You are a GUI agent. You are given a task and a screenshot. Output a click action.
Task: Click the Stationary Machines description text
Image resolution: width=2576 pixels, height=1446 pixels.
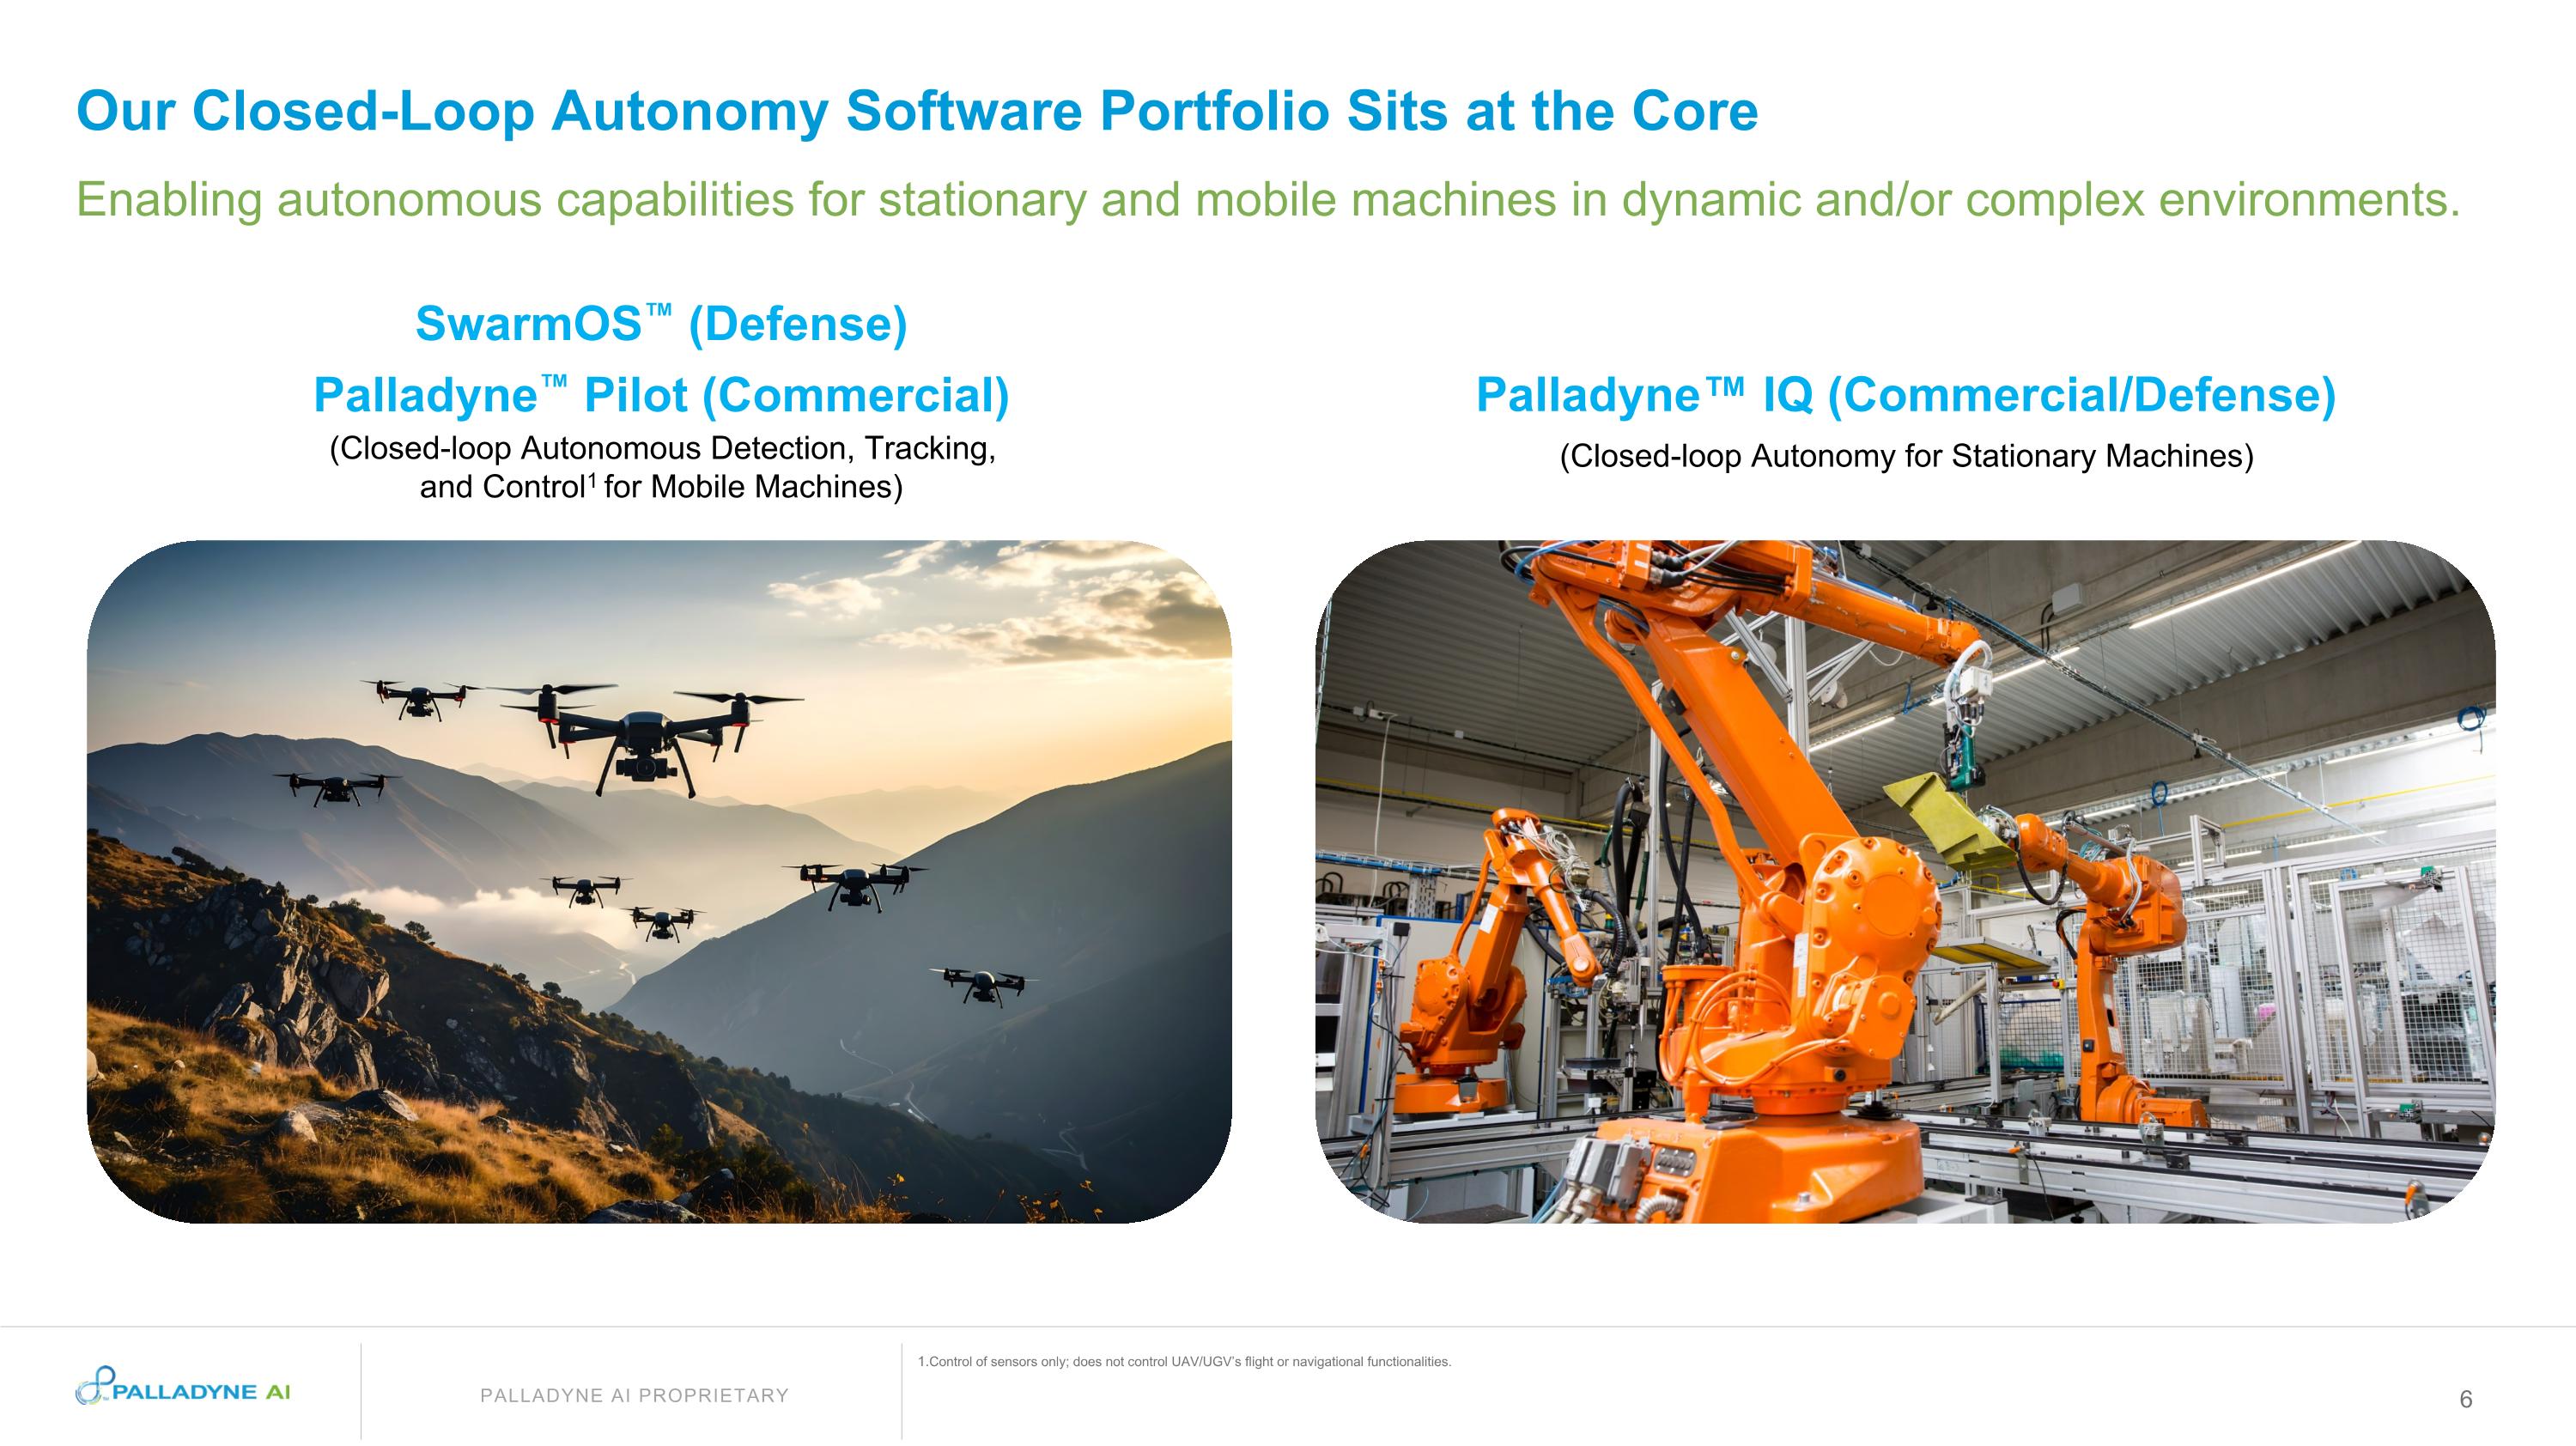(x=1905, y=456)
